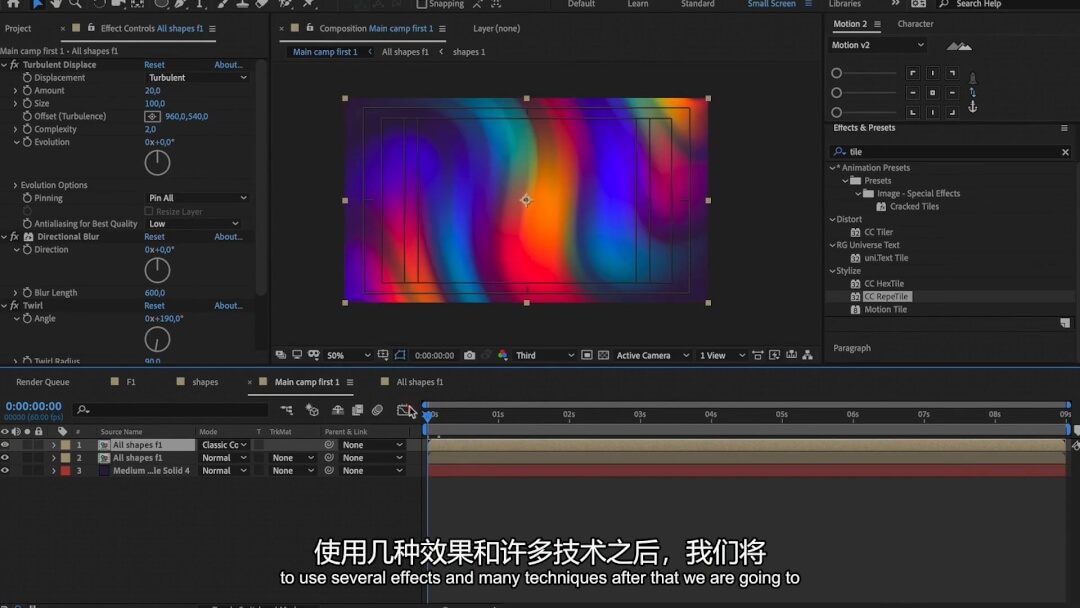Viewport: 1080px width, 608px height.
Task: Toggle the lock on Effect Controls panel
Action: [x=91, y=28]
